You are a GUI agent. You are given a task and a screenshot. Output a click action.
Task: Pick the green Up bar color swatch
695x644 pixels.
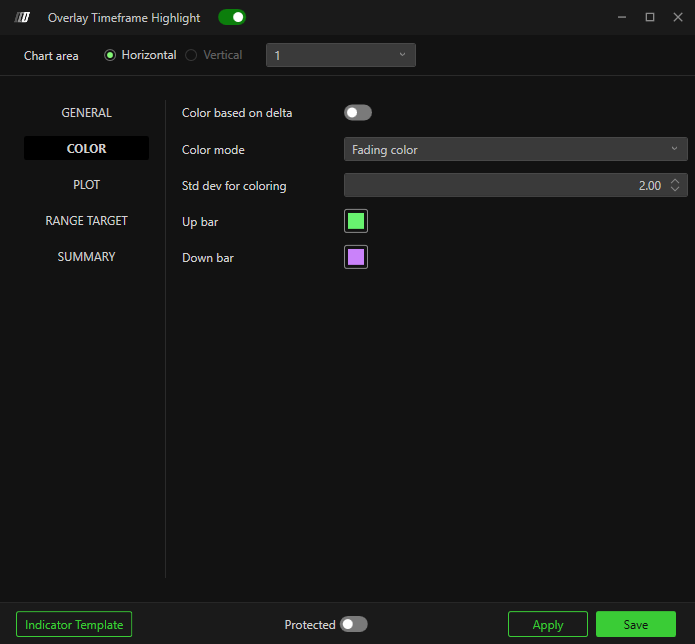tap(356, 221)
